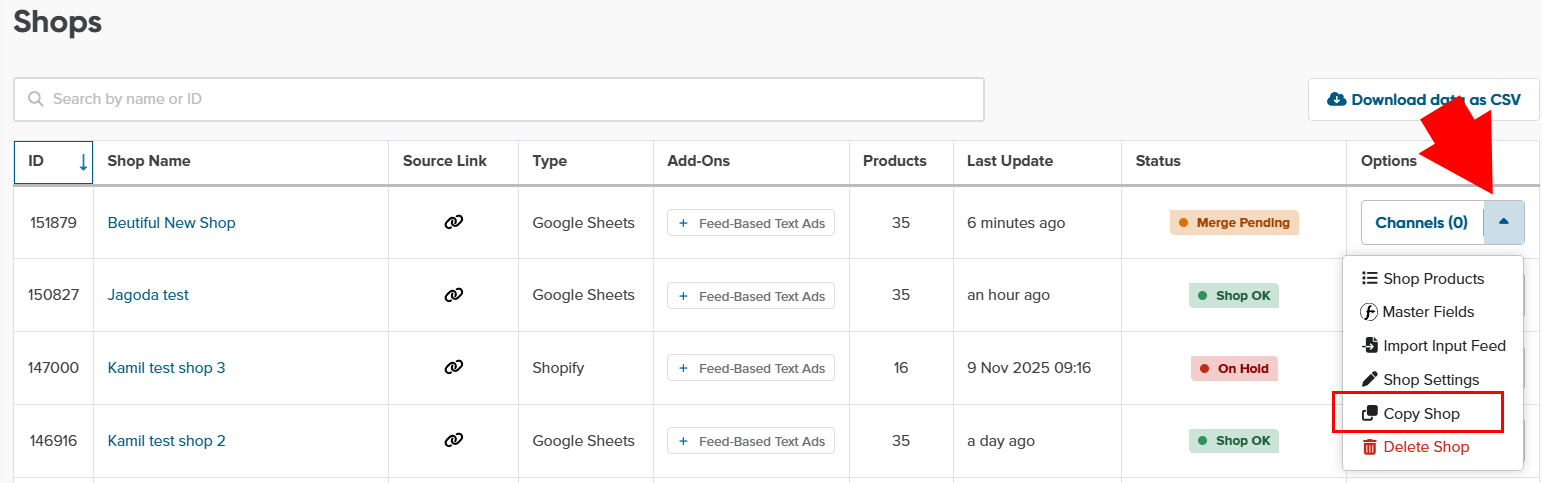
Task: Open Shop Settings from dropdown
Action: [1430, 380]
